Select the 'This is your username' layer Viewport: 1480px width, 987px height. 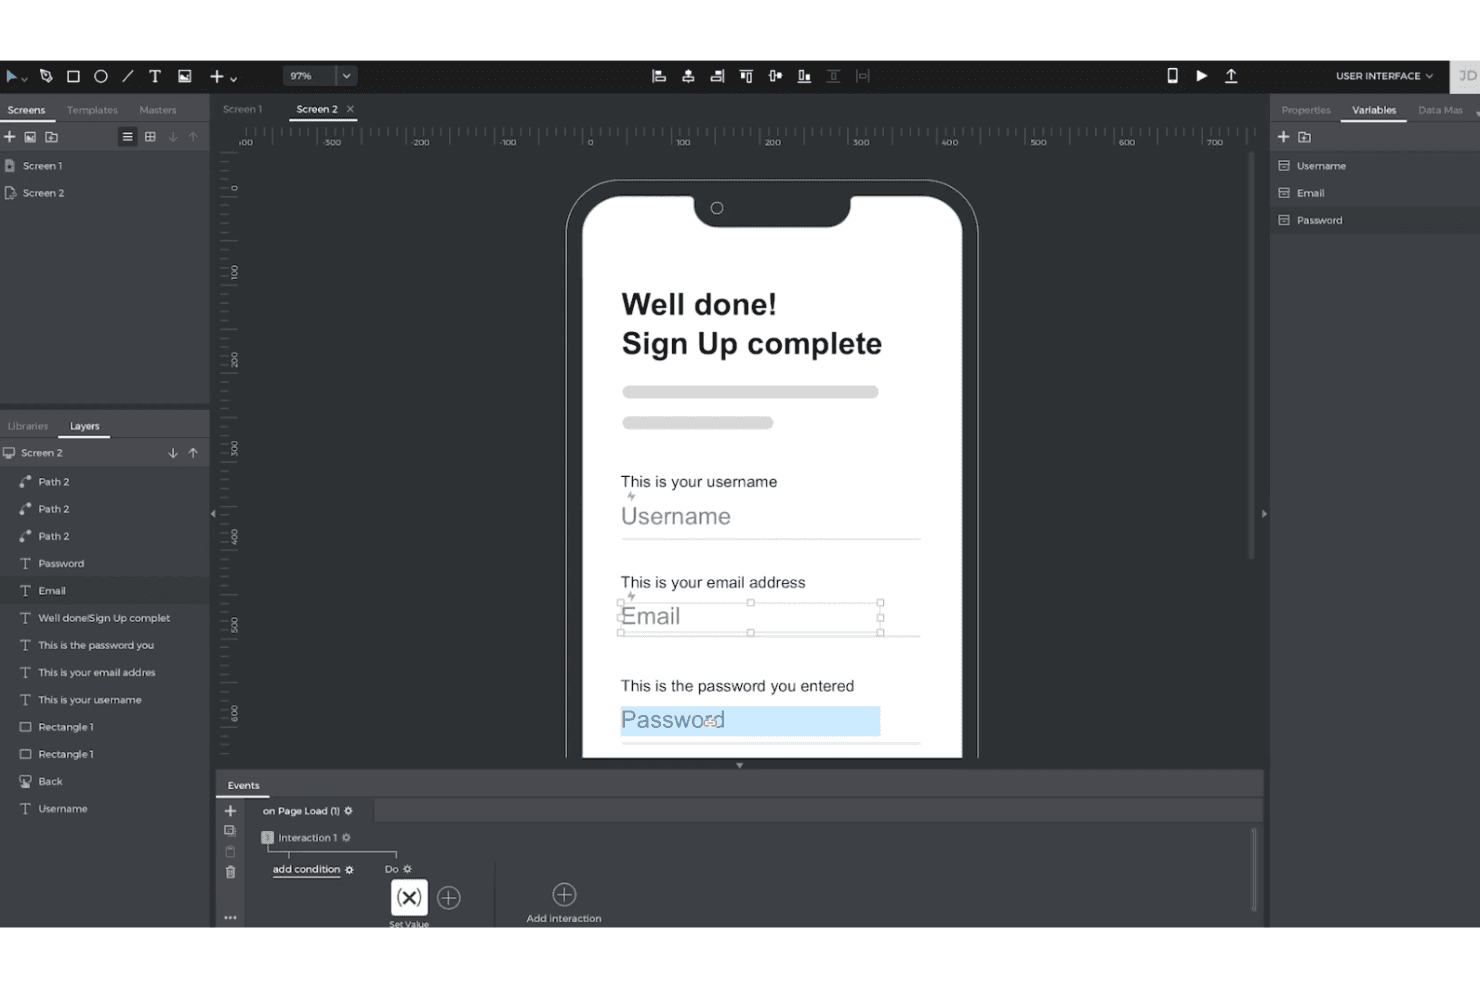104,700
